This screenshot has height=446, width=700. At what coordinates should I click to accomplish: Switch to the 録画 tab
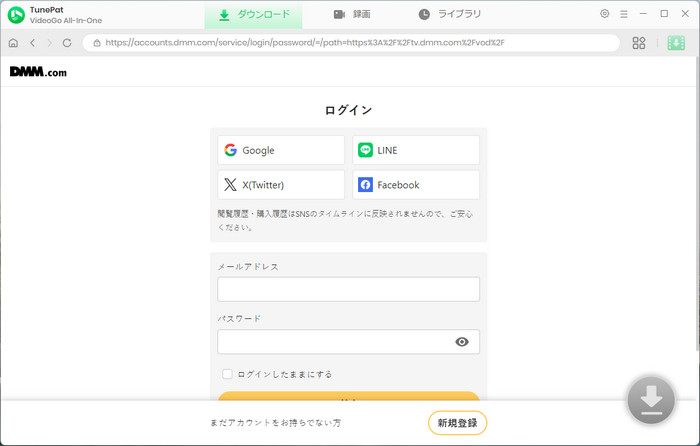(x=352, y=15)
